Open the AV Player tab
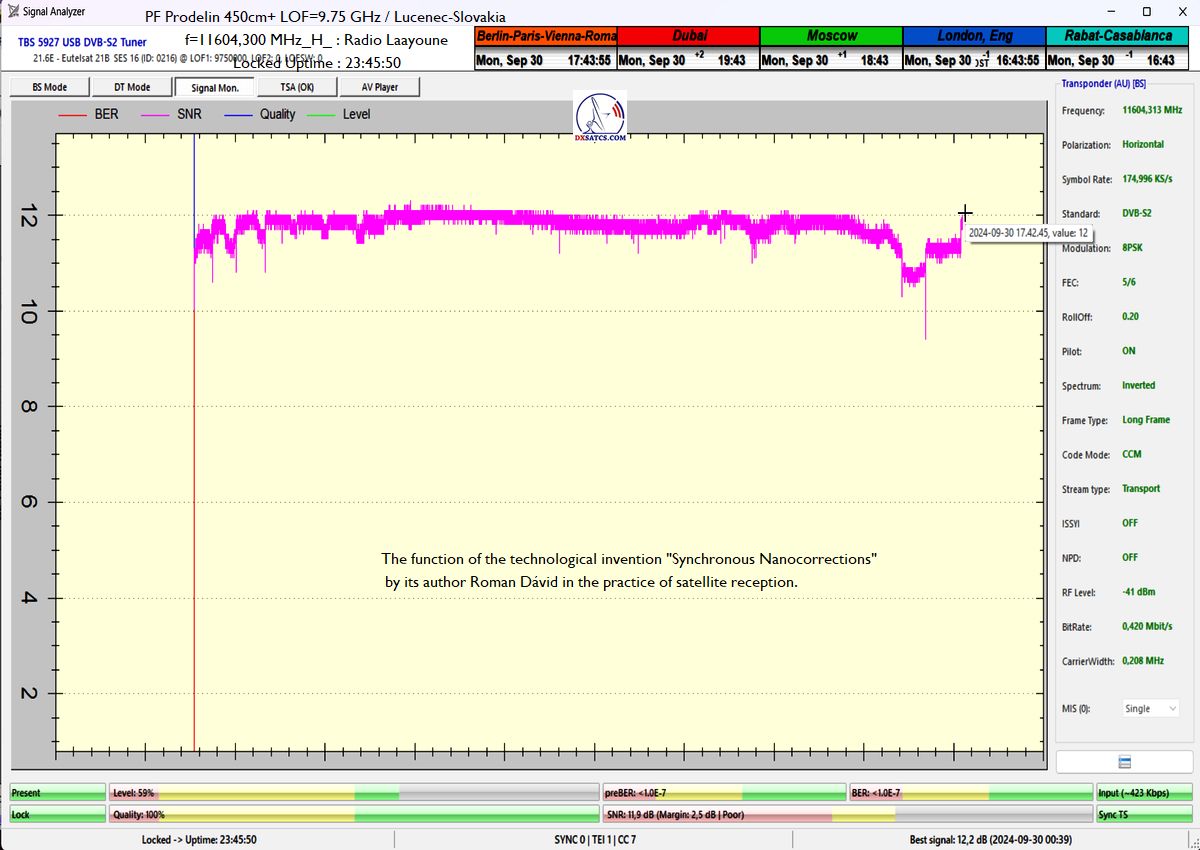Image resolution: width=1200 pixels, height=850 pixels. point(379,87)
